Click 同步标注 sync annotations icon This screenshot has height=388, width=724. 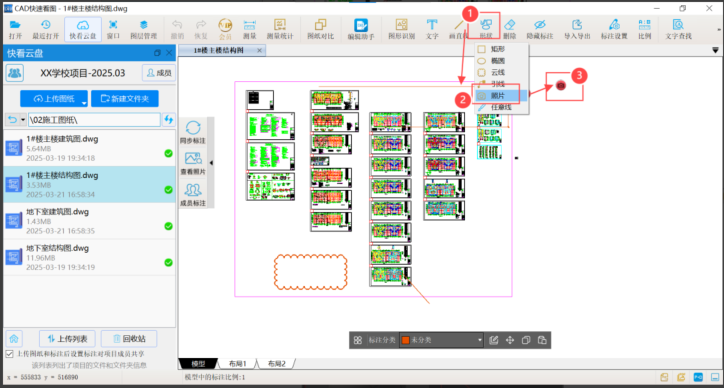[x=193, y=132]
